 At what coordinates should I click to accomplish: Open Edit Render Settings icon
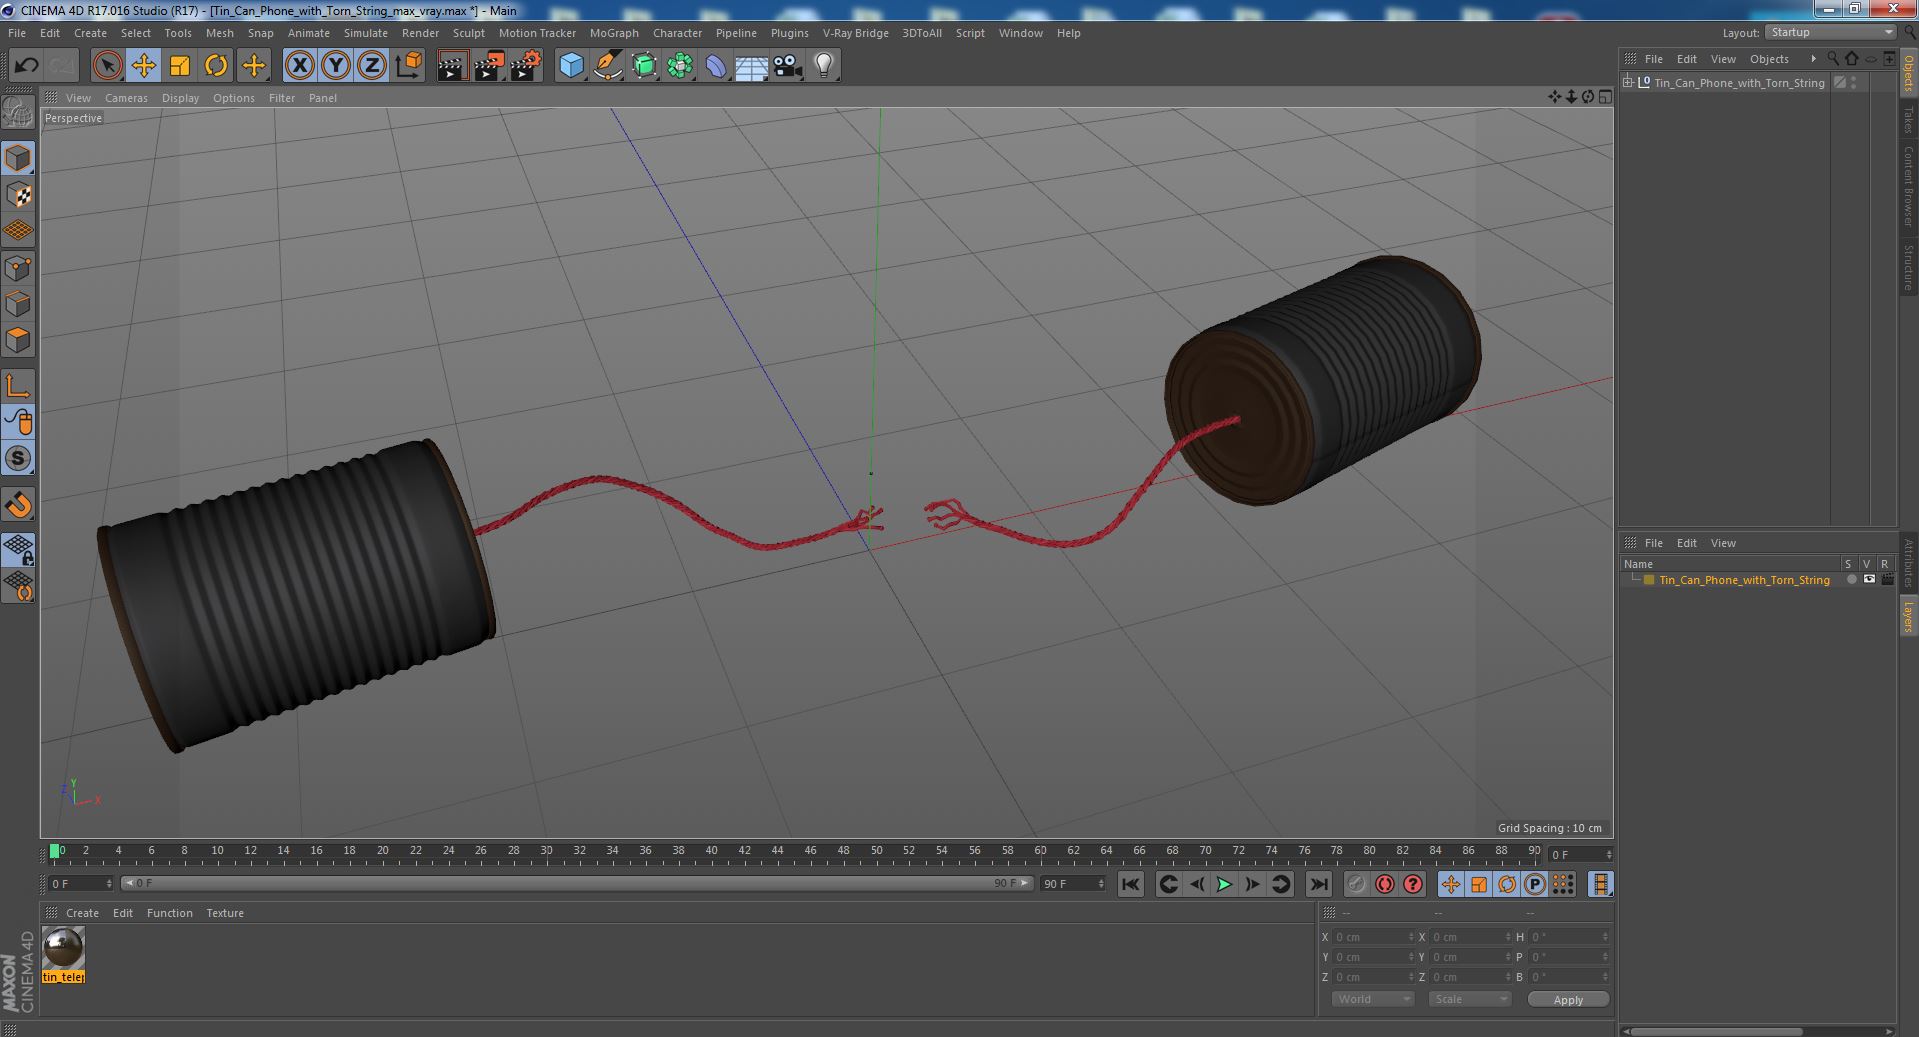(x=525, y=66)
